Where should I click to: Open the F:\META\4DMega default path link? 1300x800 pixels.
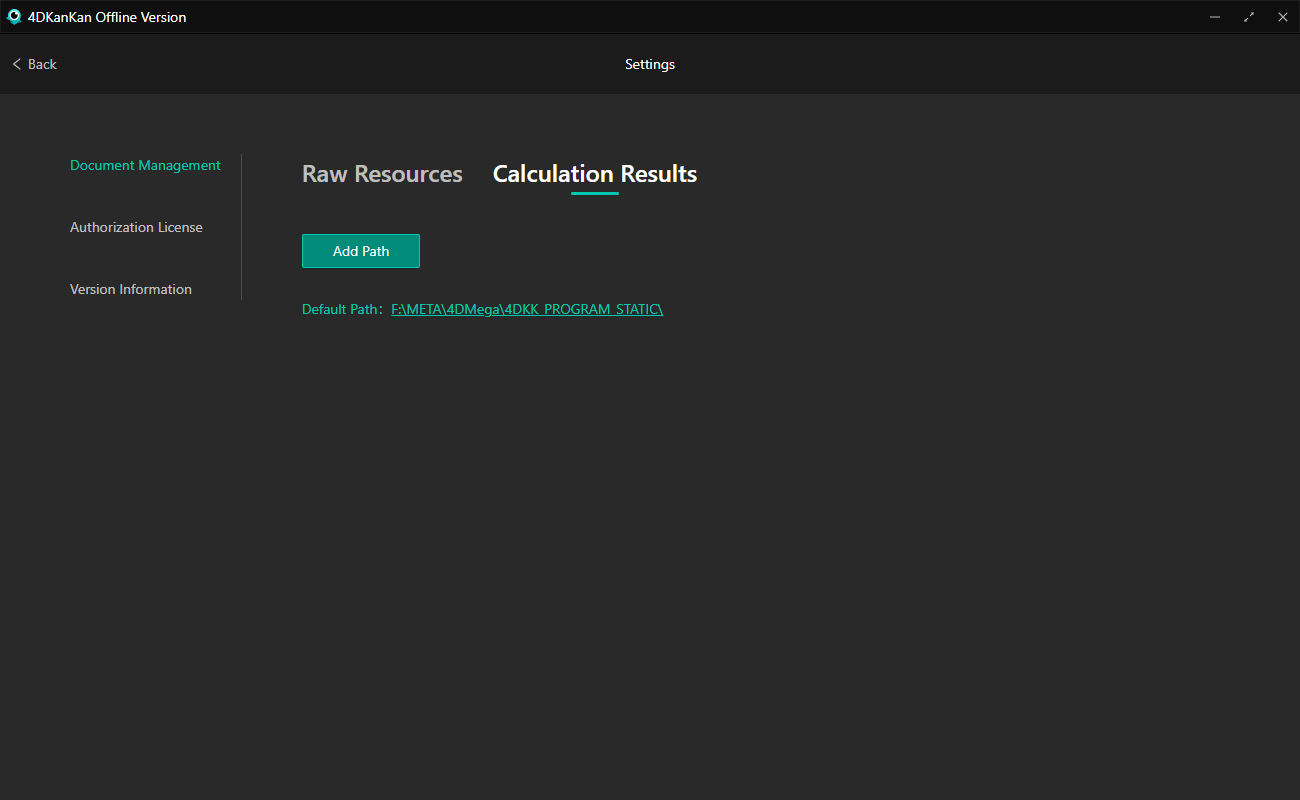pos(527,309)
